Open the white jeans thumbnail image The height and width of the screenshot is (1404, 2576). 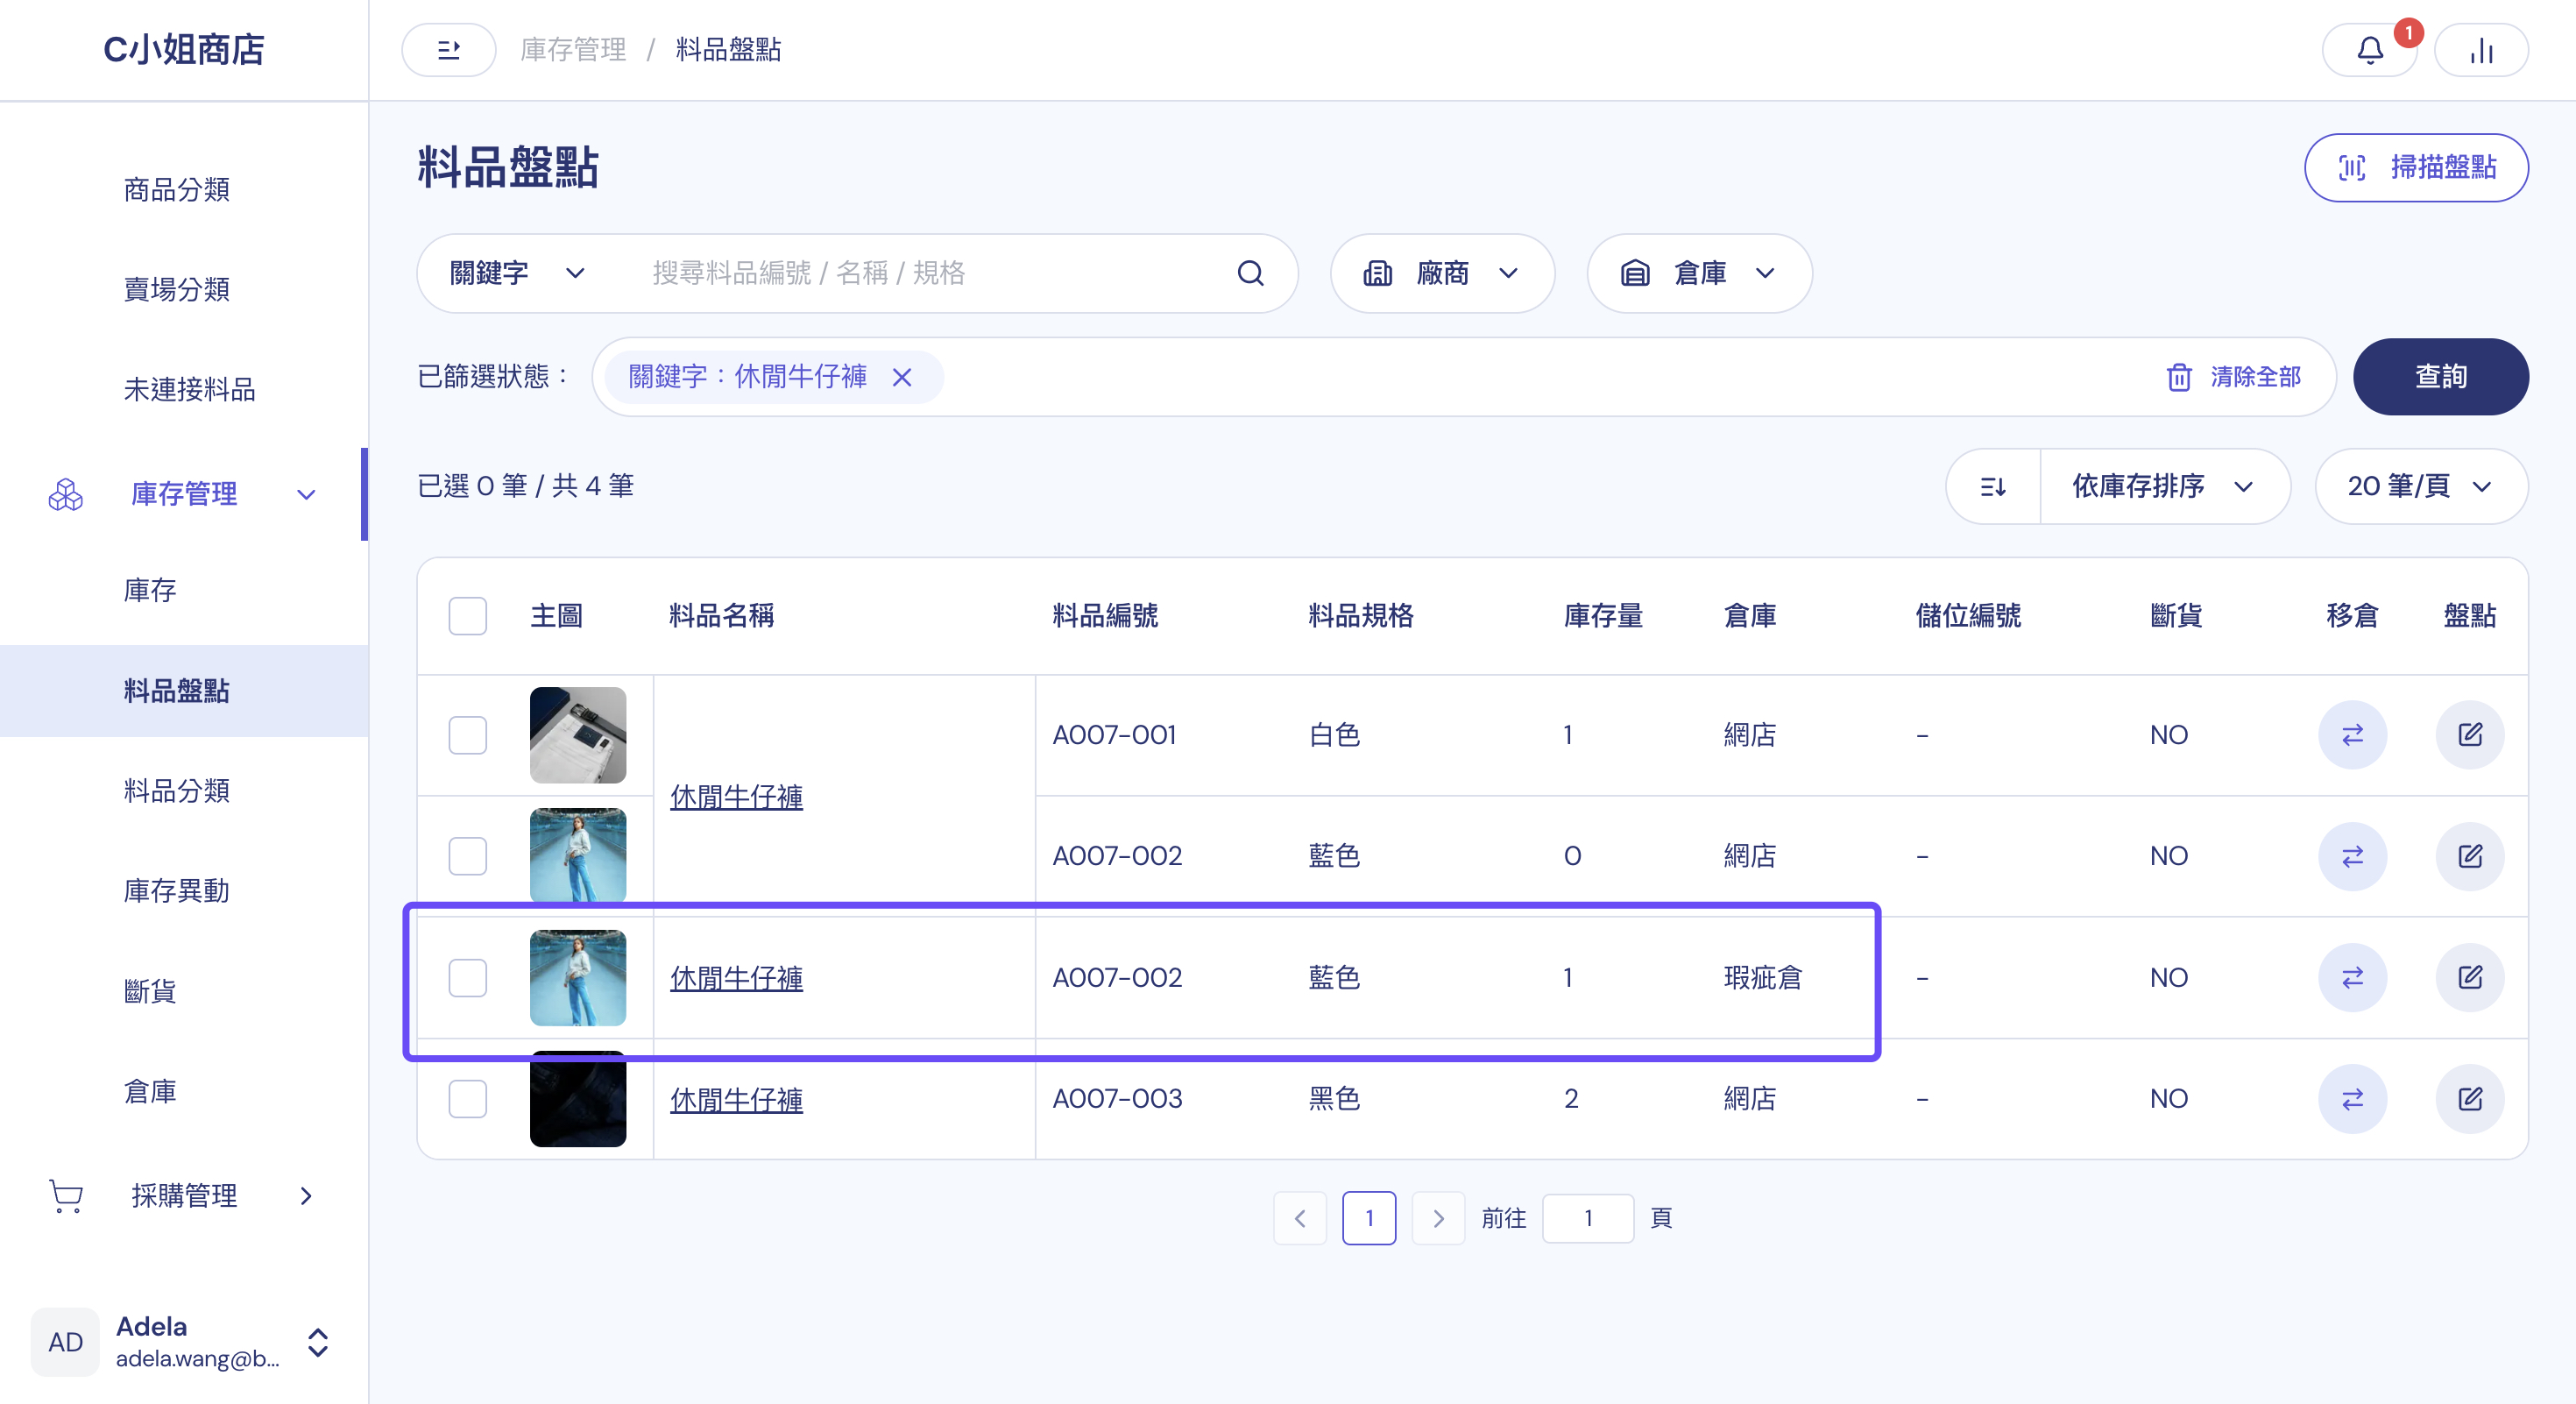[x=578, y=735]
